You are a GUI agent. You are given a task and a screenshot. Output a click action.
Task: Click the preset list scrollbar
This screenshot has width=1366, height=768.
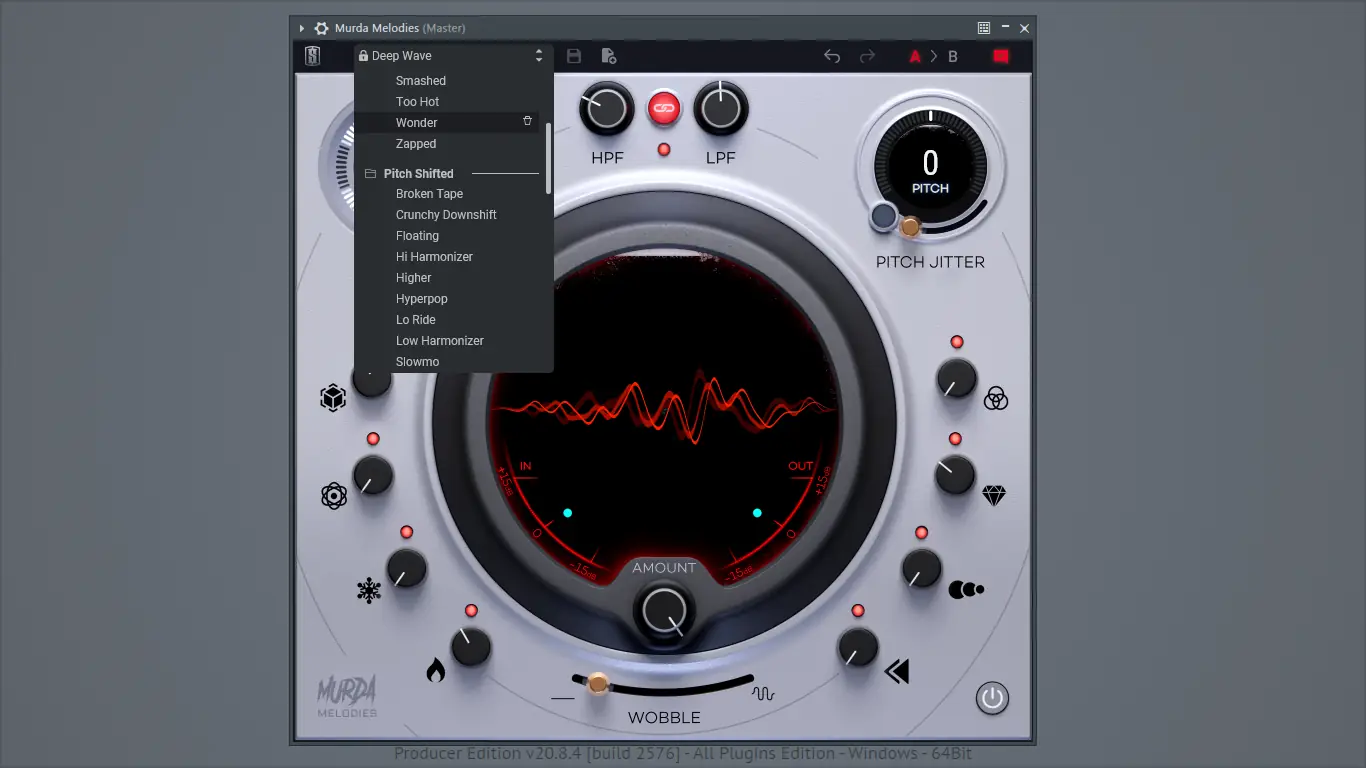tap(548, 158)
